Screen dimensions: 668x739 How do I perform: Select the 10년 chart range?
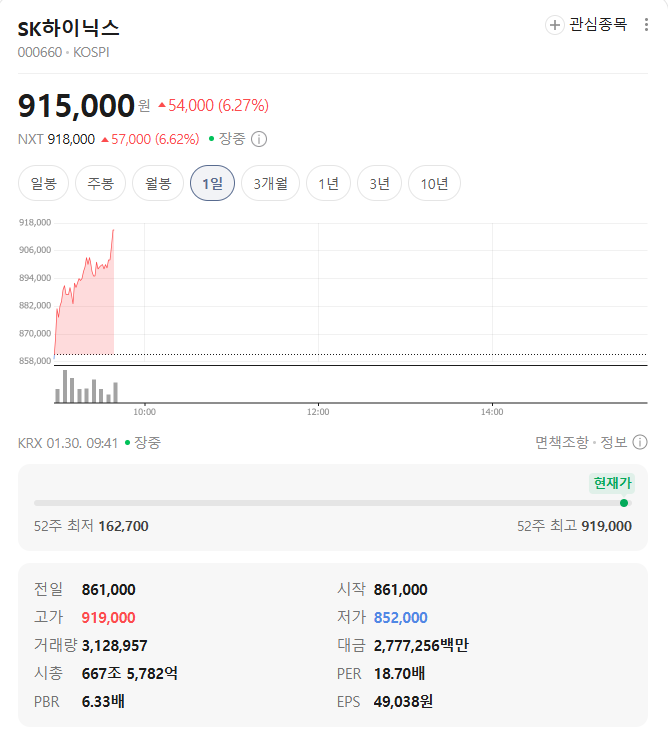coord(435,183)
